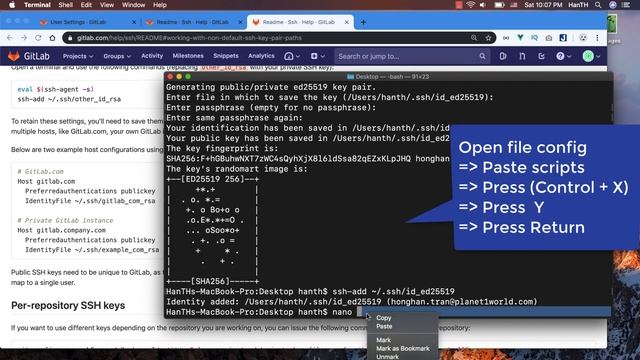Click the blue square browser extension icon
The height and width of the screenshot is (360, 640).
pyautogui.click(x=563, y=38)
